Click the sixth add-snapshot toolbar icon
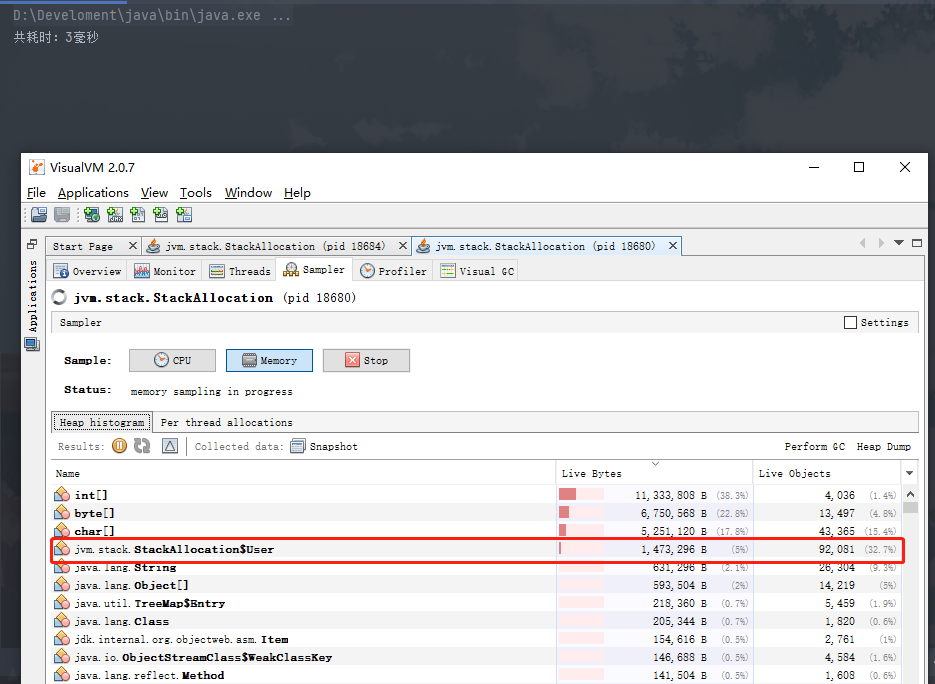 [x=160, y=215]
